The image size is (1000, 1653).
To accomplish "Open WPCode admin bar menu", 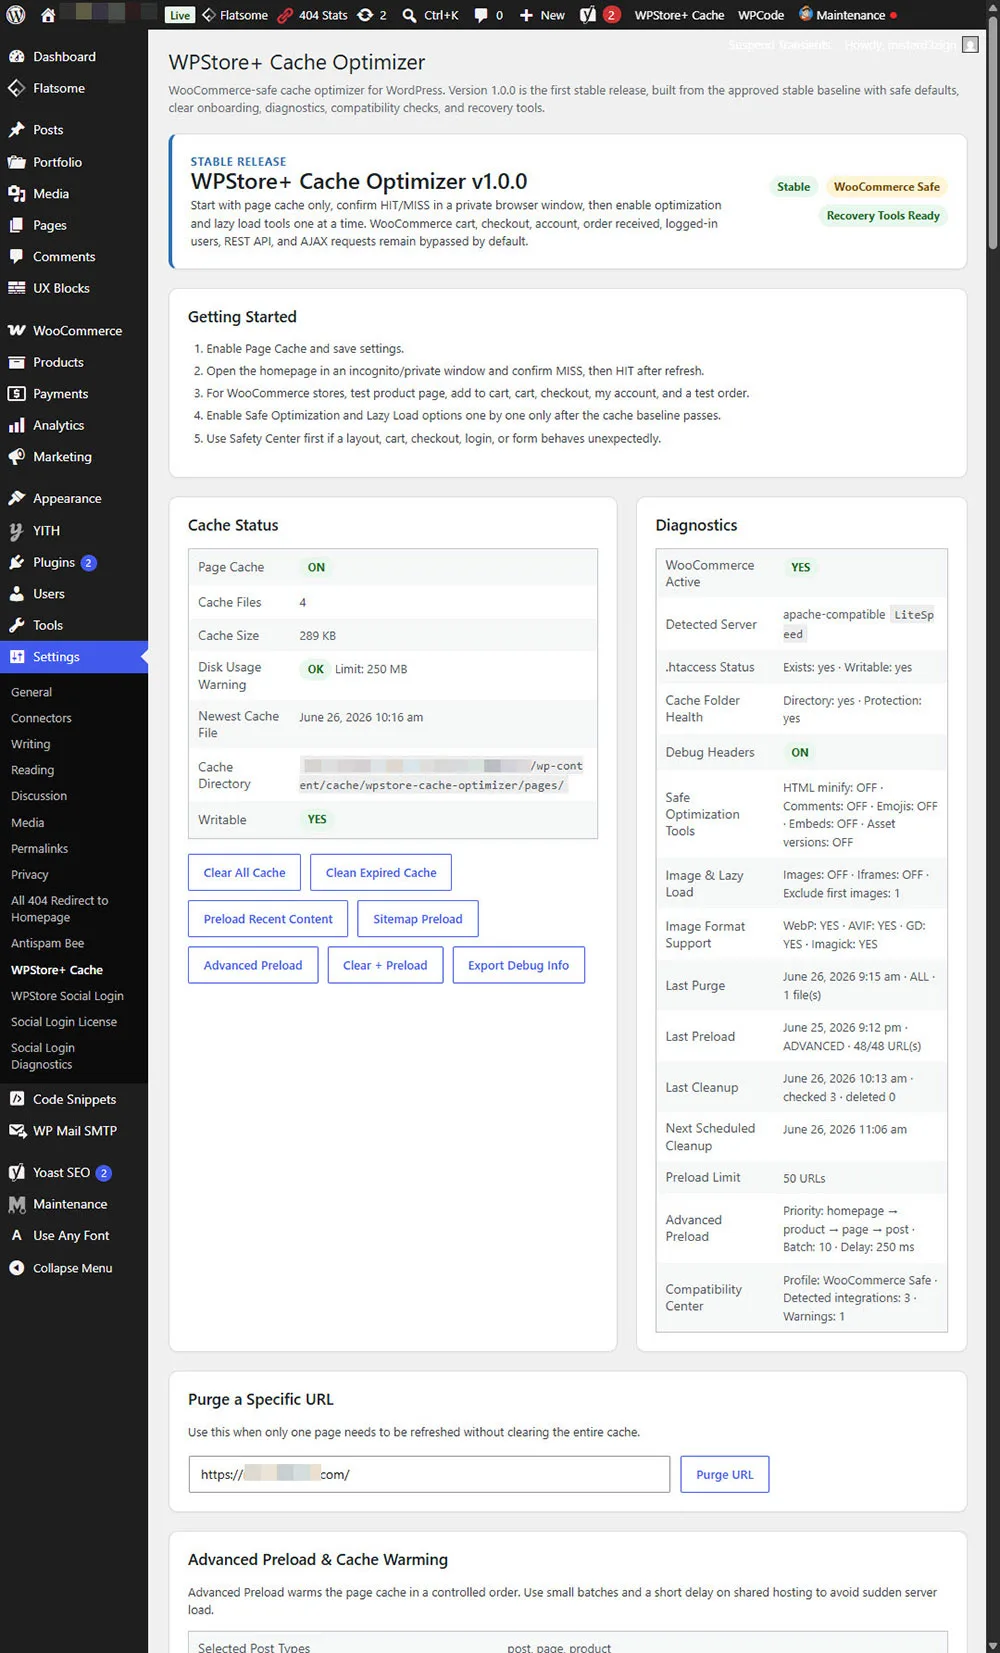I will pos(761,15).
